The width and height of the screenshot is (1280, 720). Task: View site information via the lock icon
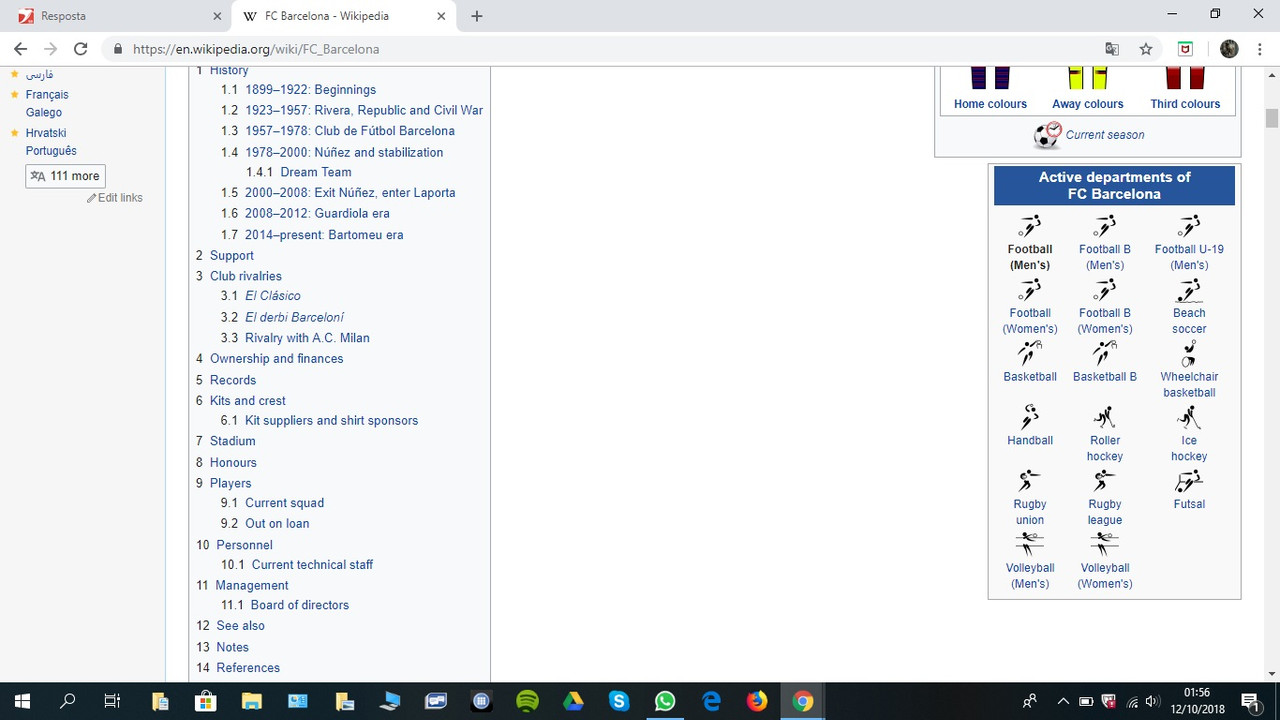tap(118, 49)
